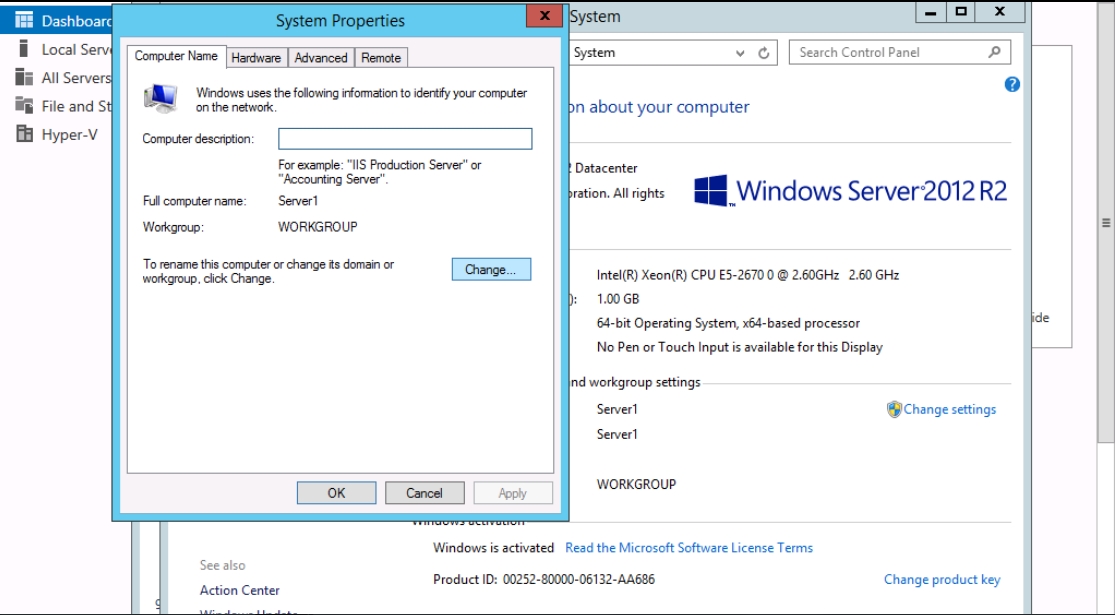Switch to the Hardware tab
1115x615 pixels.
256,58
